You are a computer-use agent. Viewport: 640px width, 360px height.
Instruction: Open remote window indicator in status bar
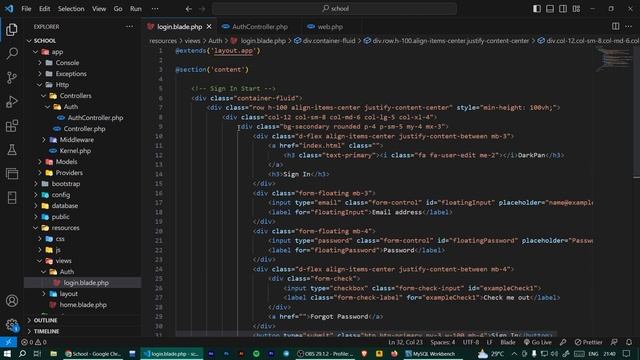pos(8,342)
